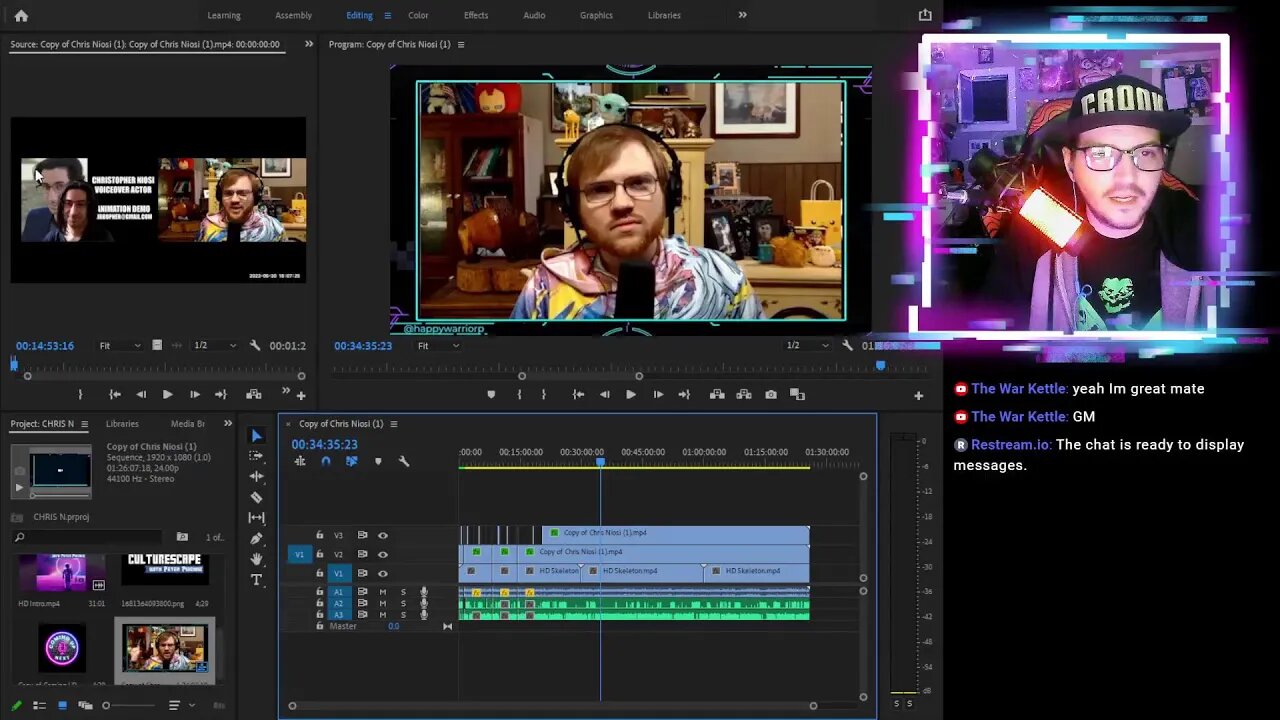Open Libraries tab in Project panel
The width and height of the screenshot is (1280, 720).
(122, 424)
